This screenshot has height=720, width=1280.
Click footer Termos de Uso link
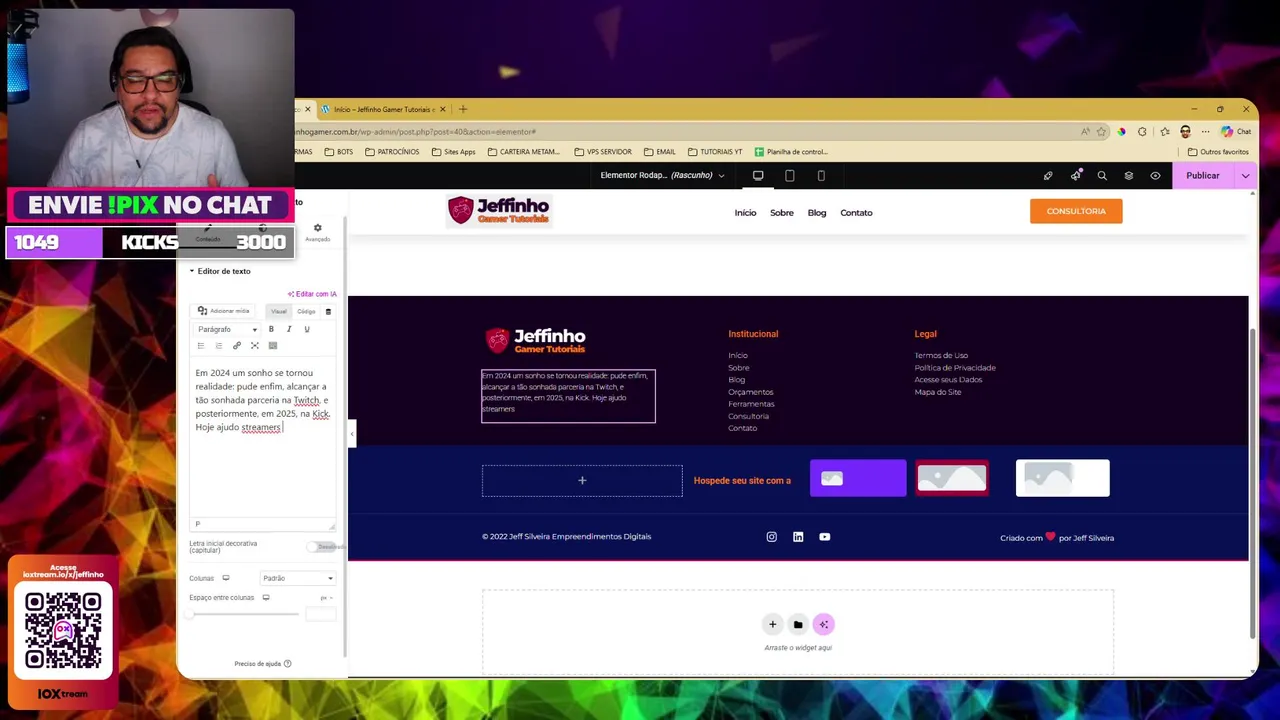[x=941, y=356]
